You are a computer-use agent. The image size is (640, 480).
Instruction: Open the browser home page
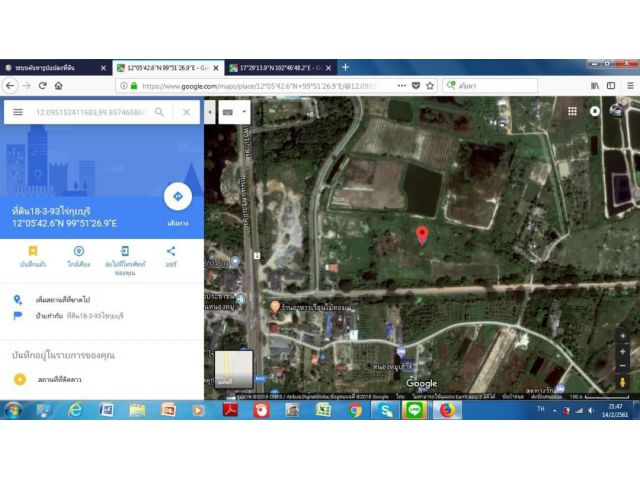[58, 86]
